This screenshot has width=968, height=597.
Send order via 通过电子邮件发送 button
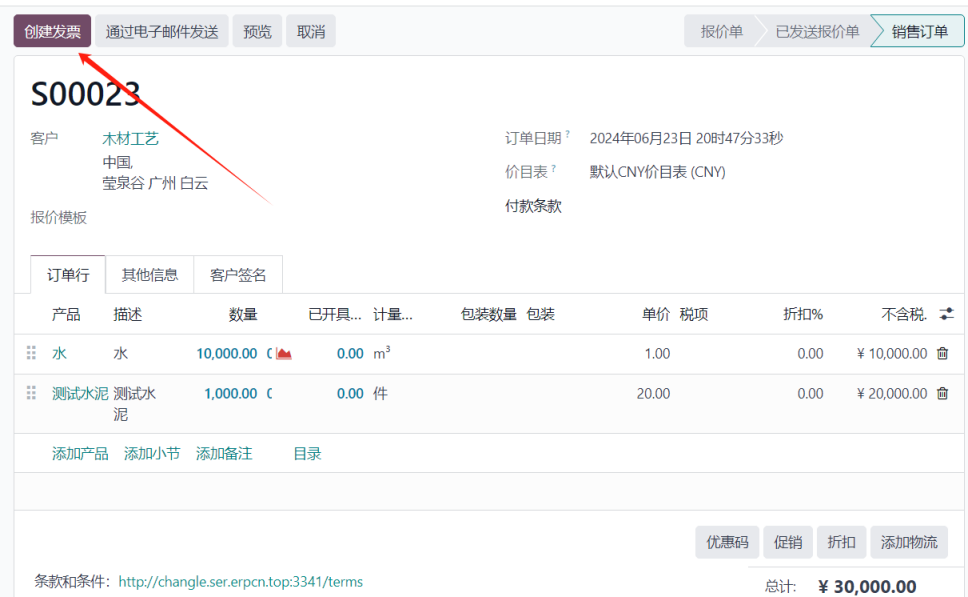(162, 31)
